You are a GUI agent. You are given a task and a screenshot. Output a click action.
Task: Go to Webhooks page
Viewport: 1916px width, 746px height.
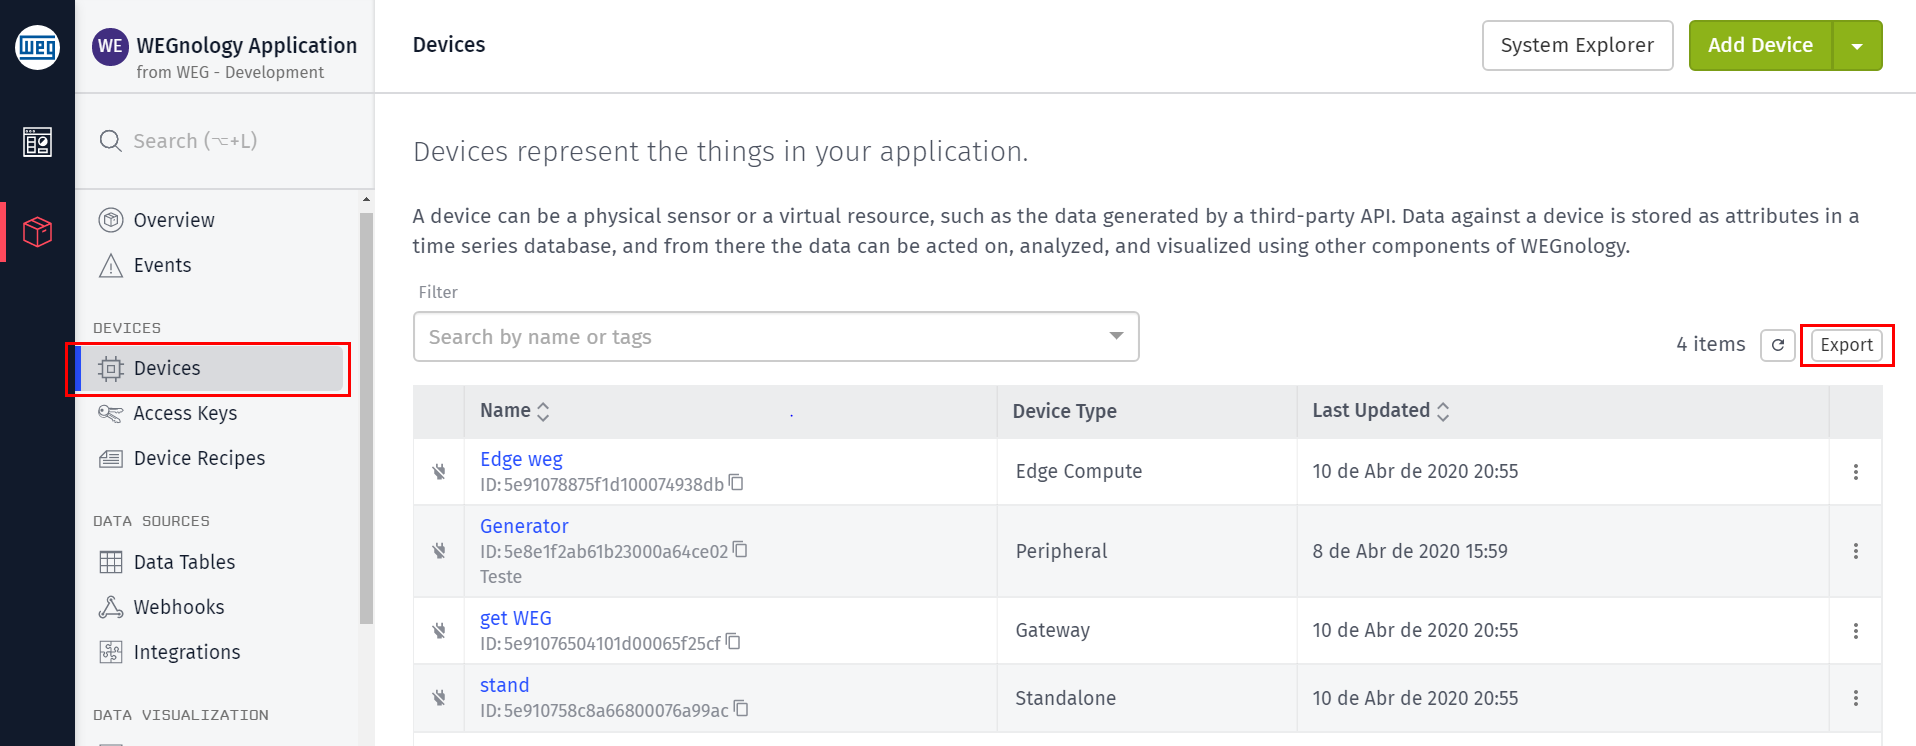(x=179, y=607)
